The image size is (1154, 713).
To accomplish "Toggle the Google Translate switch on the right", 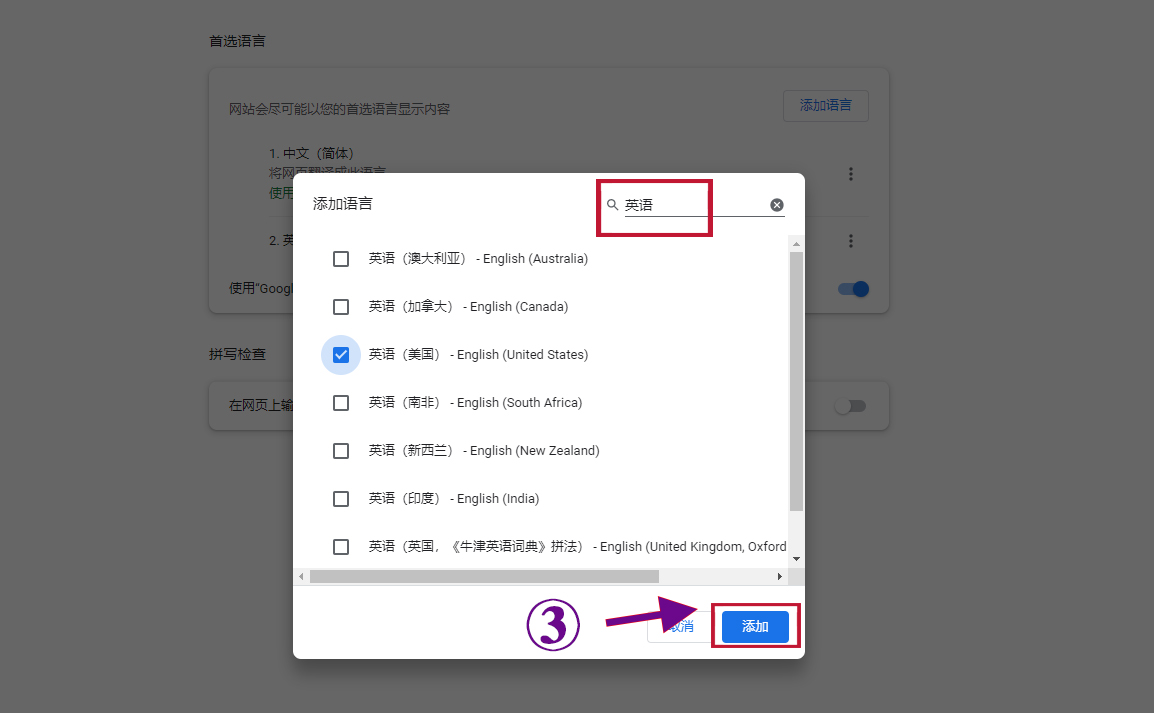I will [852, 288].
